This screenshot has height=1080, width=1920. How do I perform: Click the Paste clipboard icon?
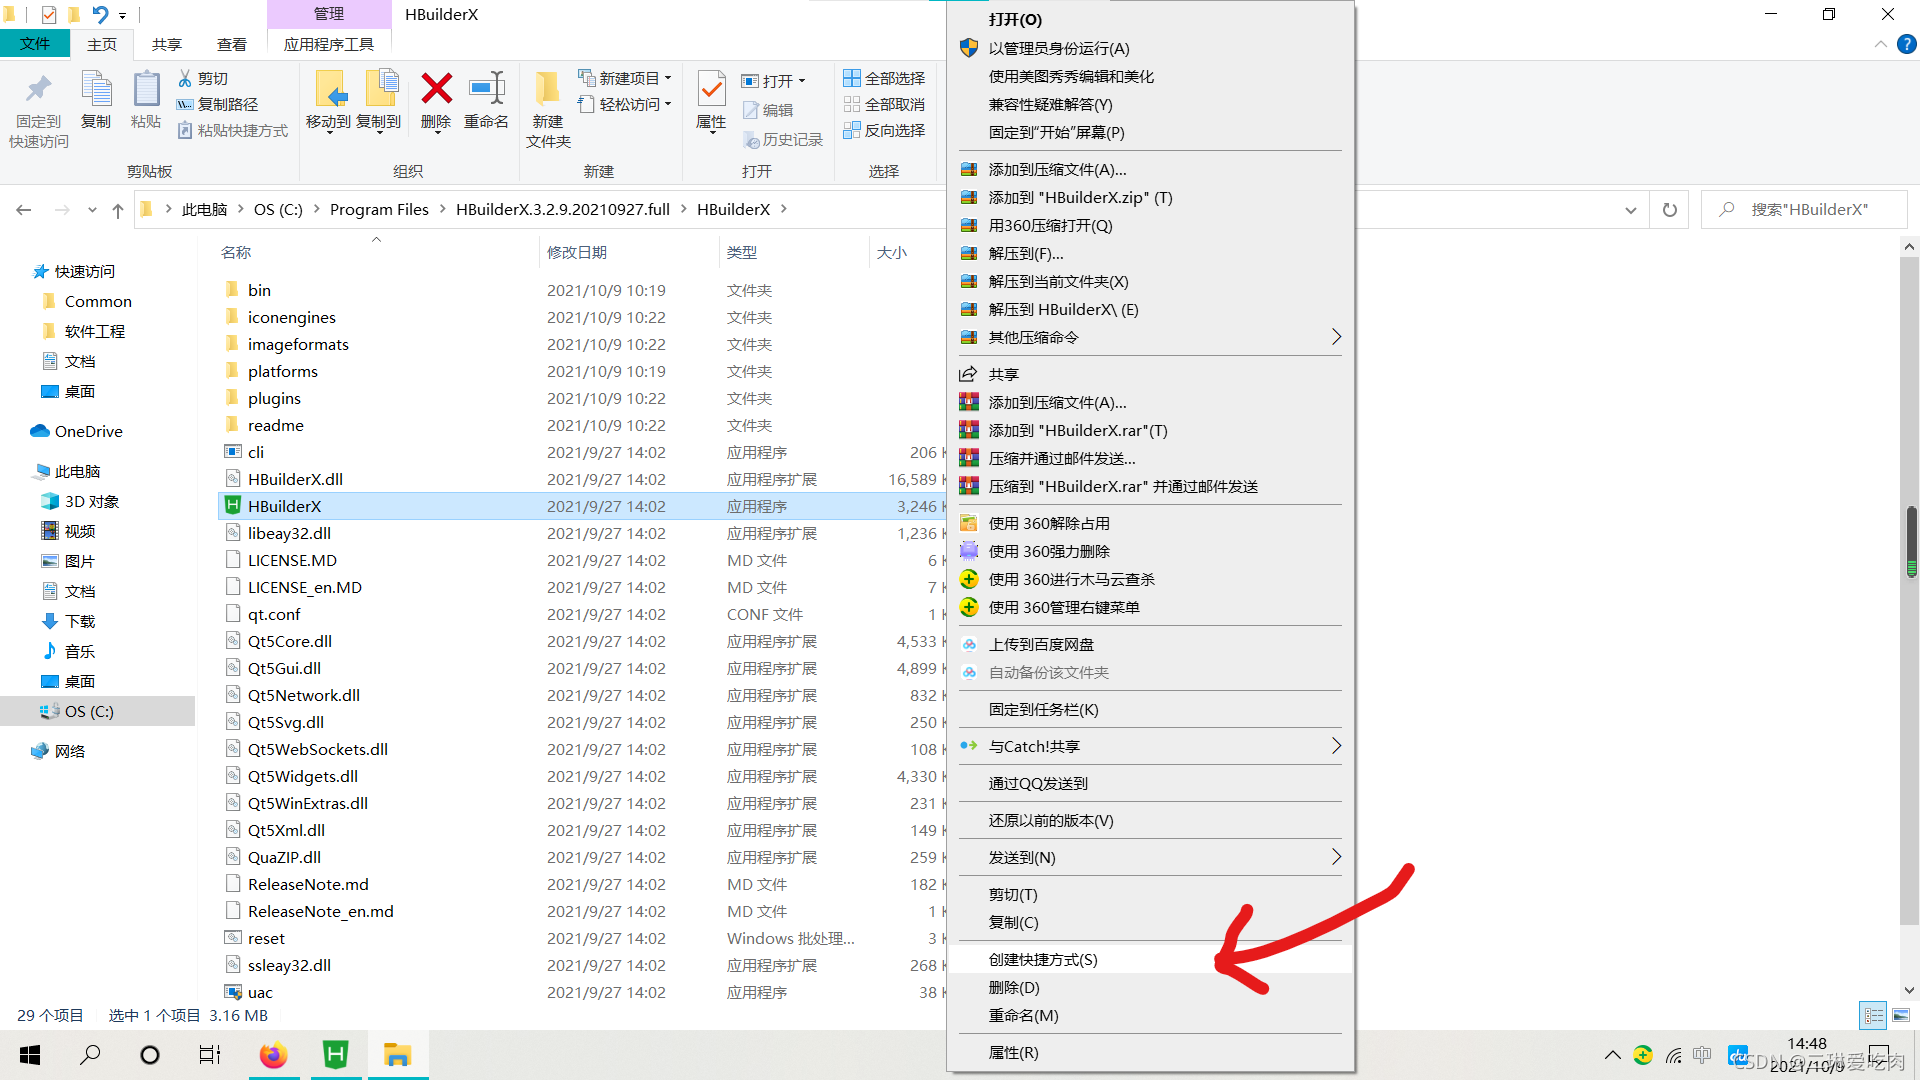click(146, 90)
